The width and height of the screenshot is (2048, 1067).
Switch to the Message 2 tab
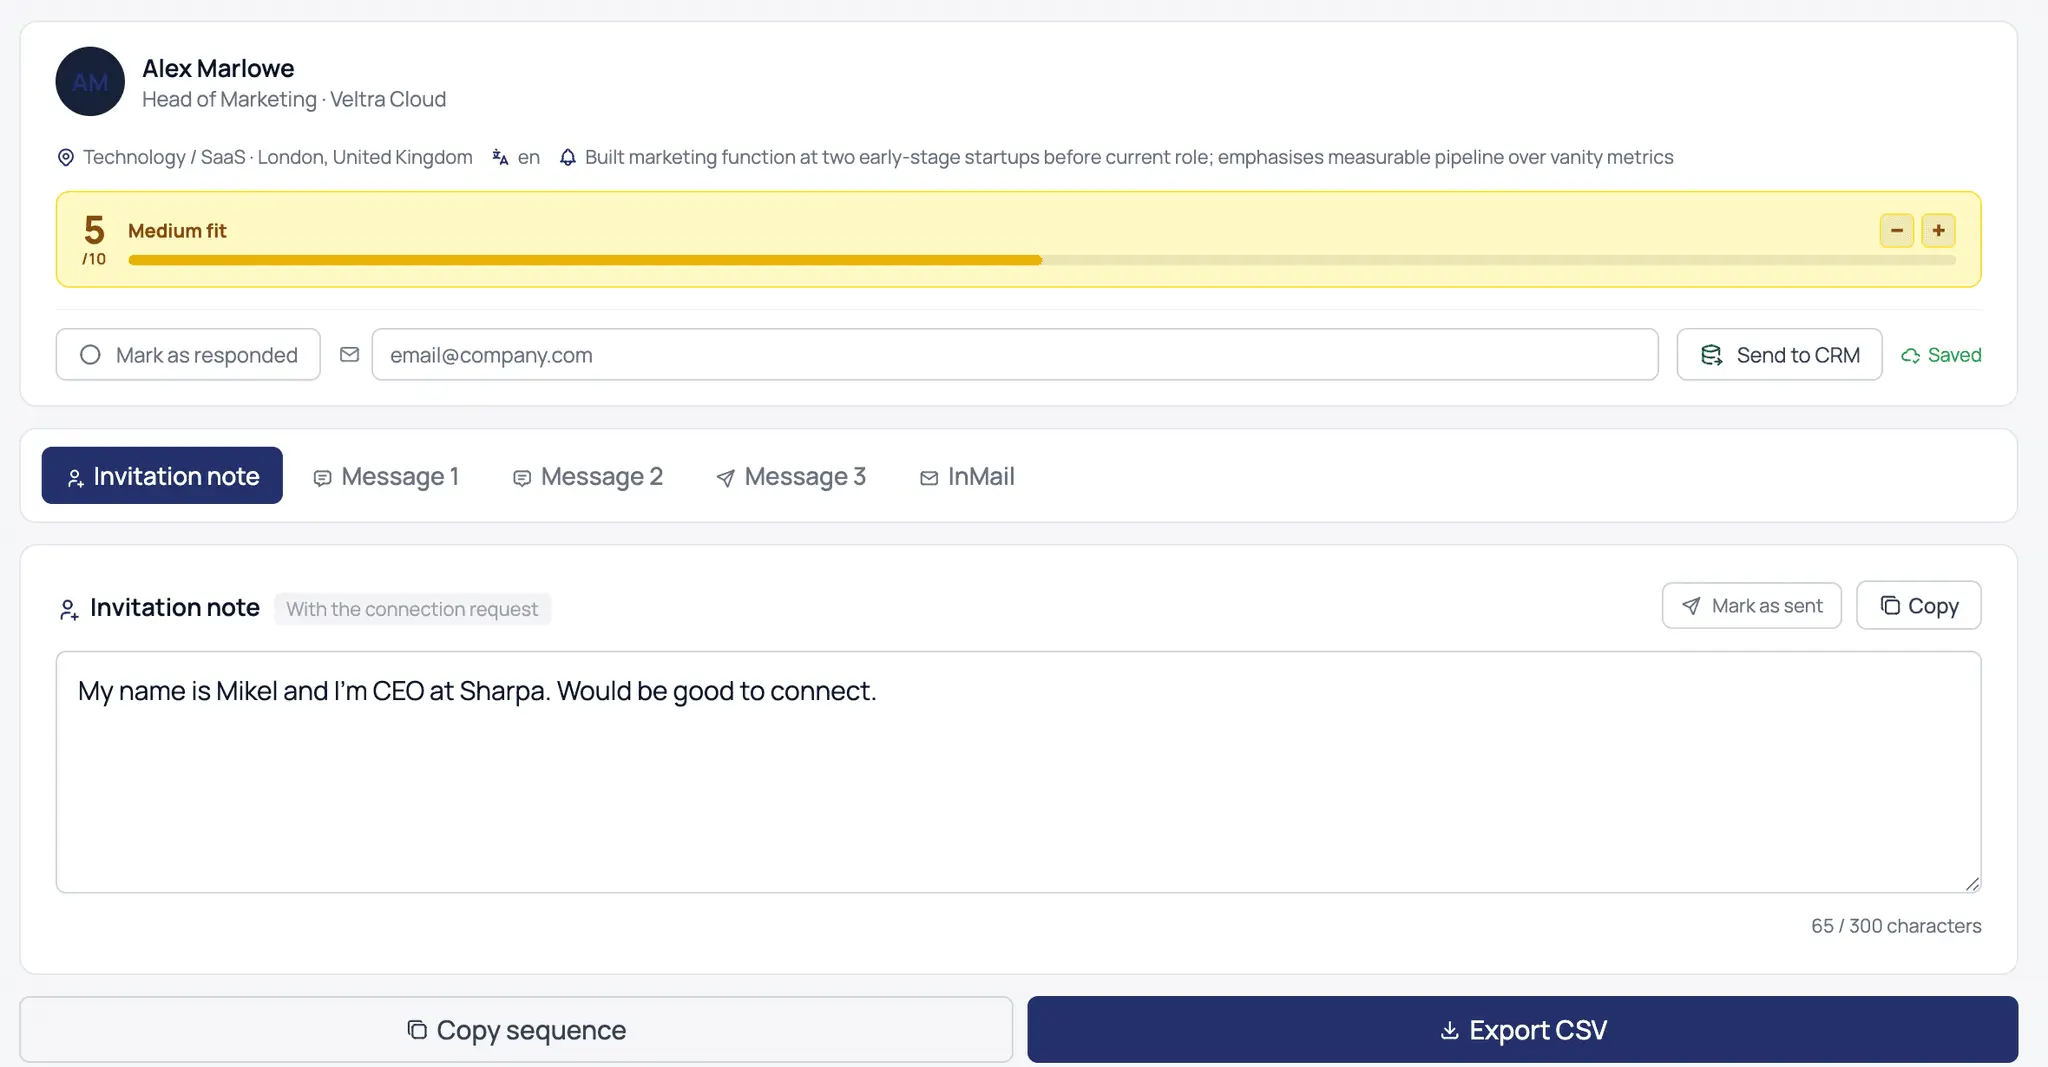click(588, 476)
